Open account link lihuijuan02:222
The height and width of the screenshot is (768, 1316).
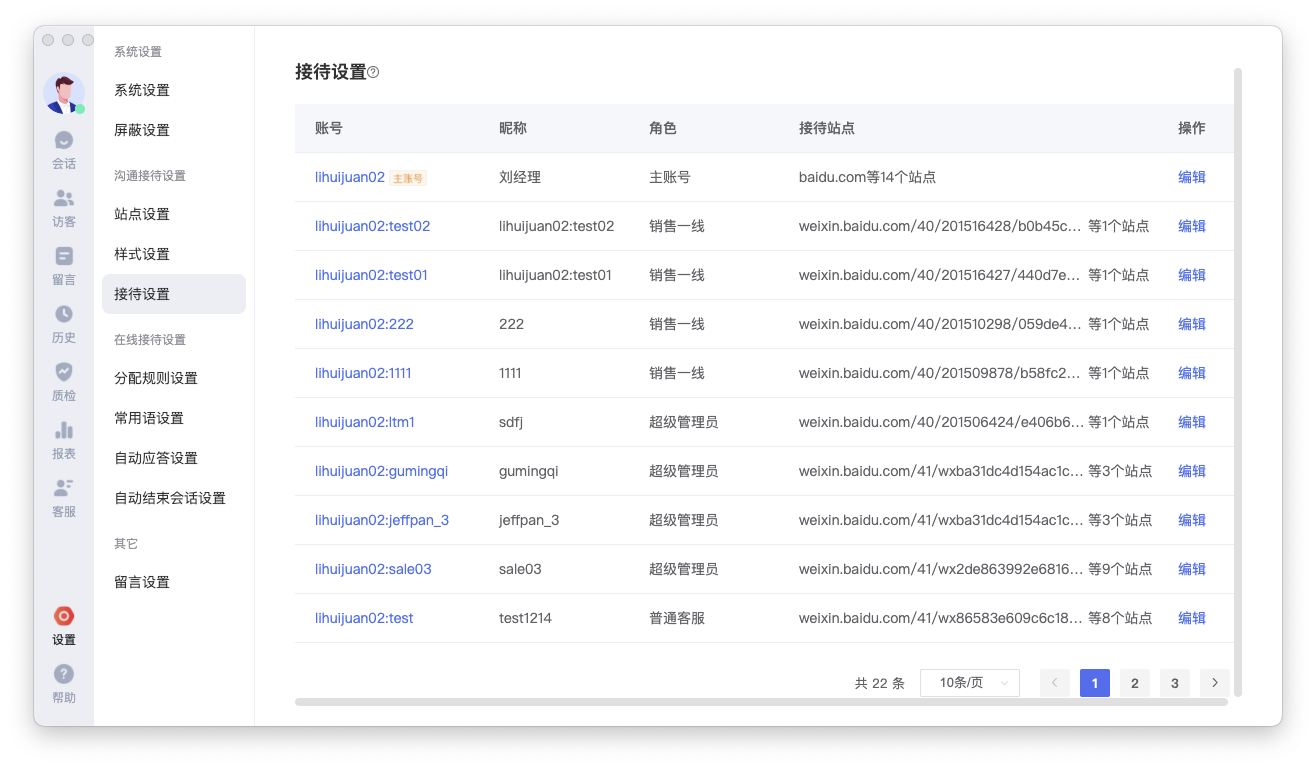[364, 324]
